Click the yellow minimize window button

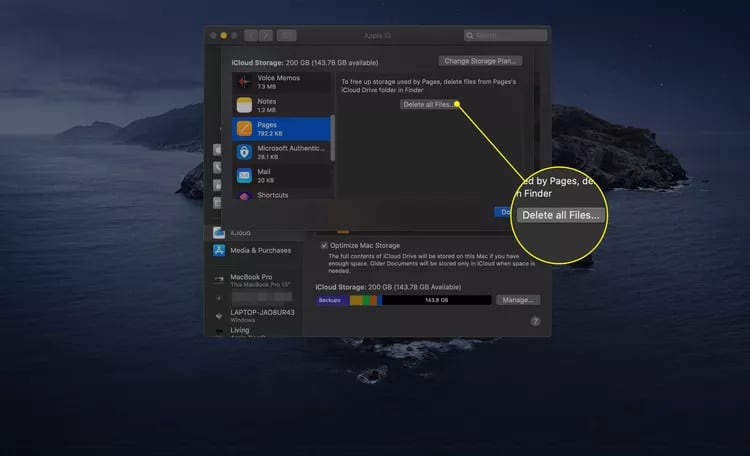(223, 35)
